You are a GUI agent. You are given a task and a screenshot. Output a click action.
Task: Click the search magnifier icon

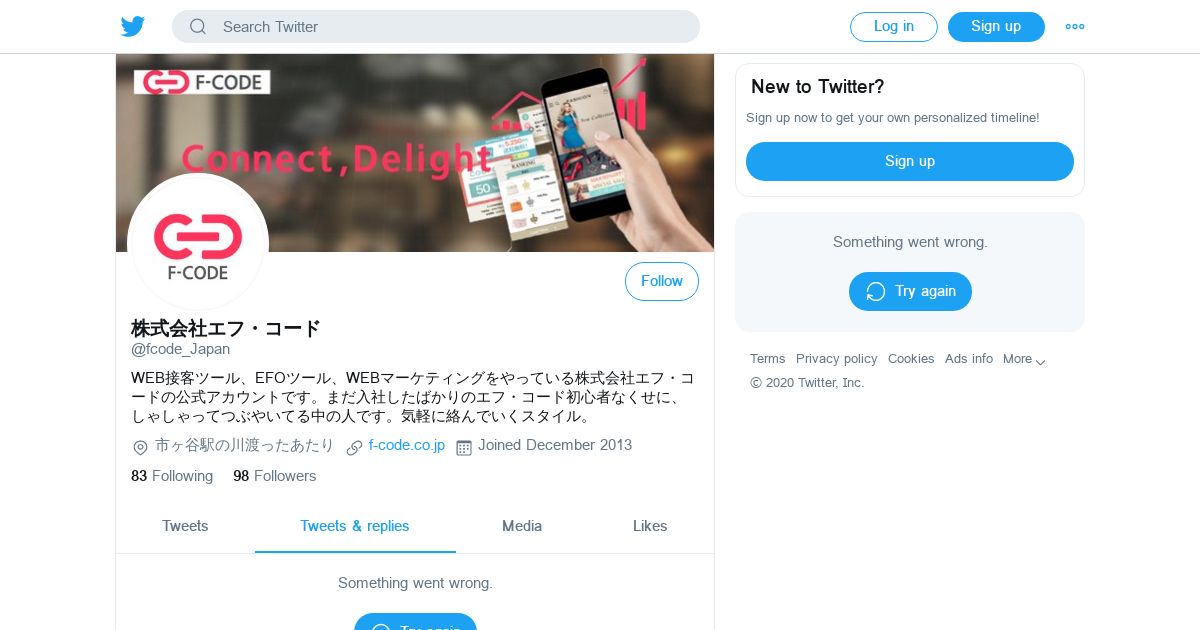[198, 27]
